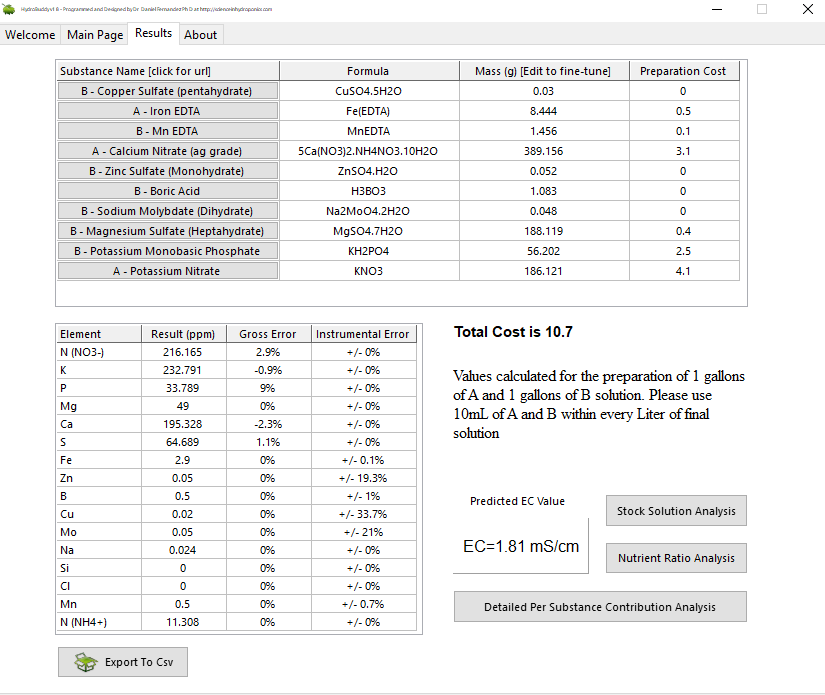Select the MgSO4.7H2O formula cell

tap(369, 231)
